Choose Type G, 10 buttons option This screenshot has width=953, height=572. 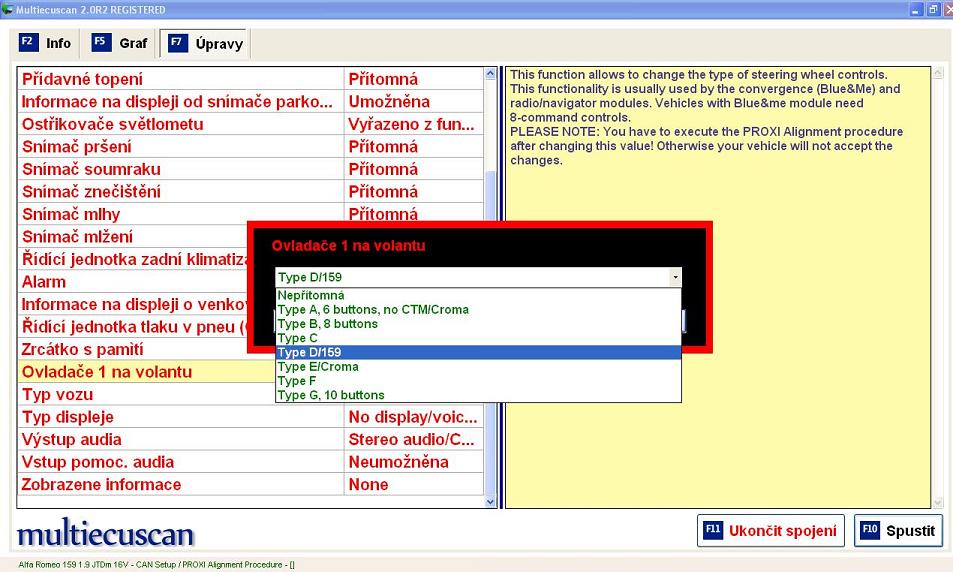(478, 395)
